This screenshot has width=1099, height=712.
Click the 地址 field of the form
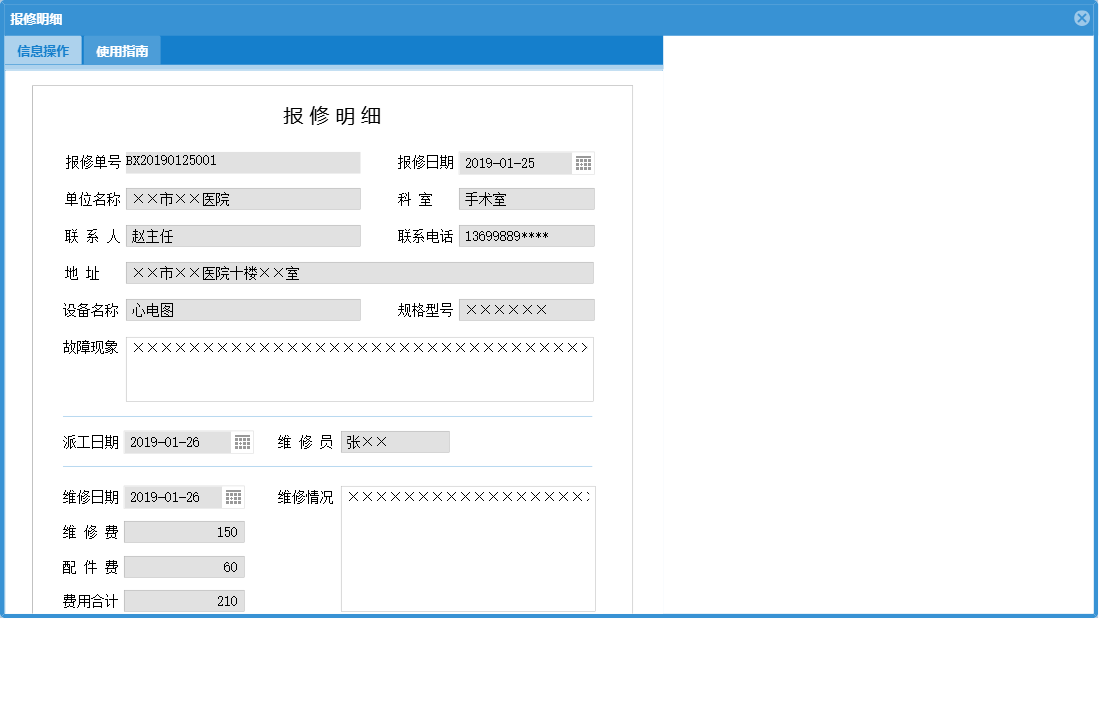[x=358, y=272]
